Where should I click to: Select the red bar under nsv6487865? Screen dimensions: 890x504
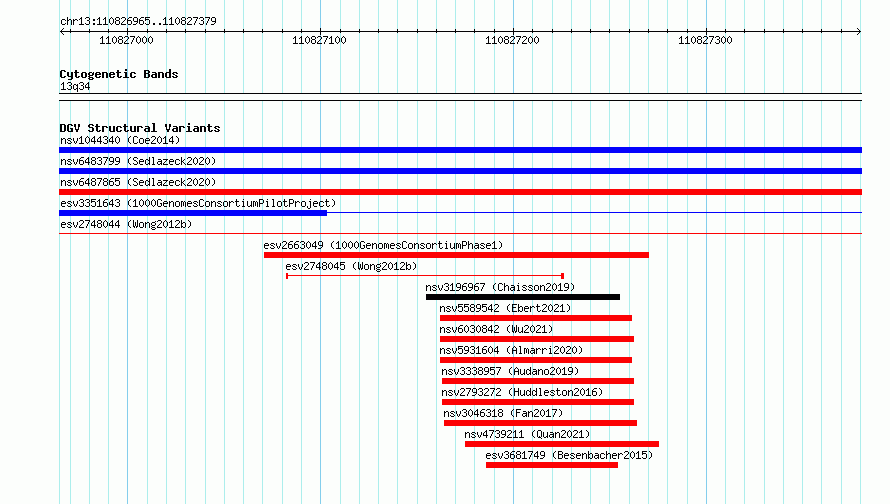point(460,192)
